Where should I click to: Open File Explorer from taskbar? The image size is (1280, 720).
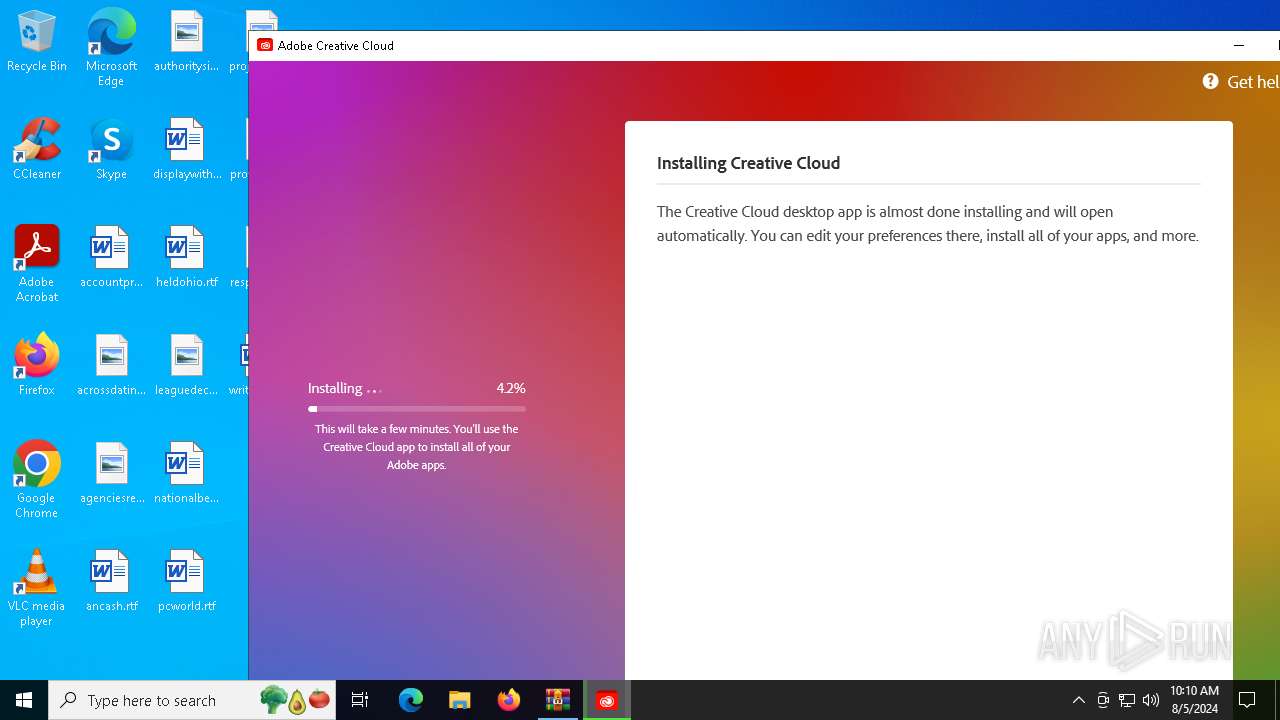460,700
